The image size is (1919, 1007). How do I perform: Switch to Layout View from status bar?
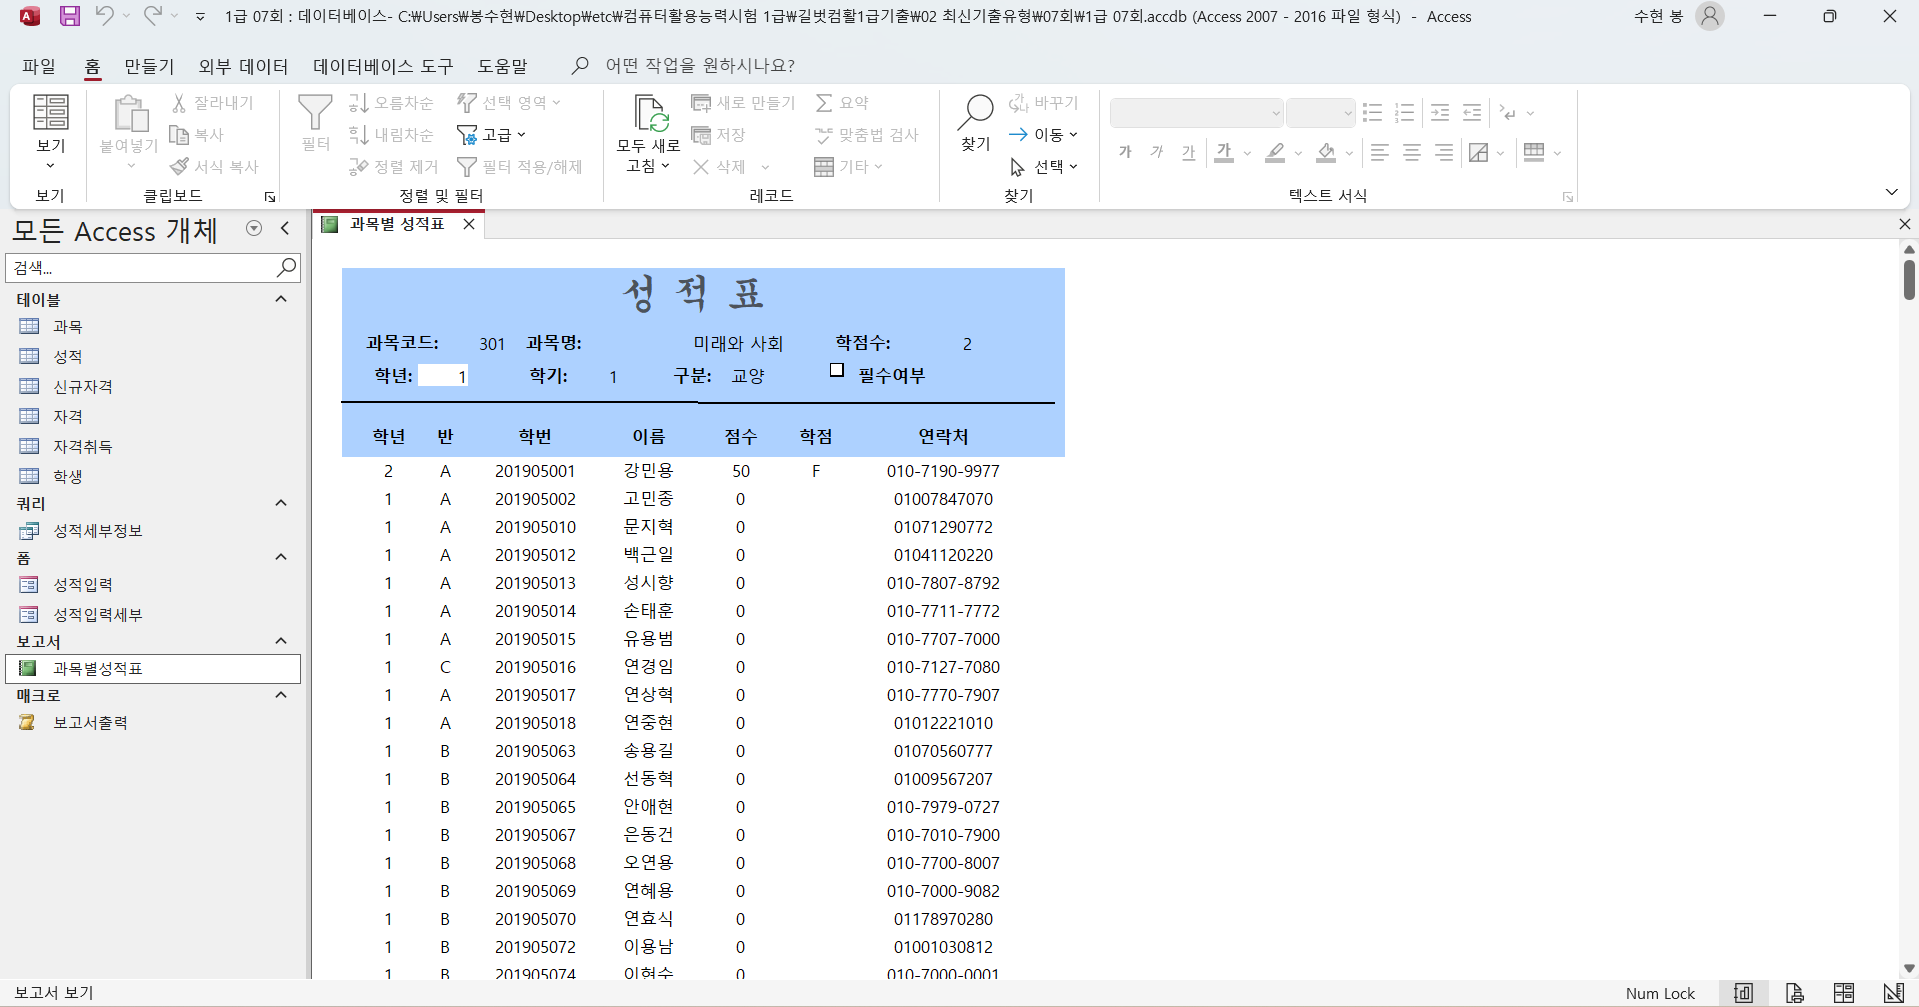(1844, 993)
